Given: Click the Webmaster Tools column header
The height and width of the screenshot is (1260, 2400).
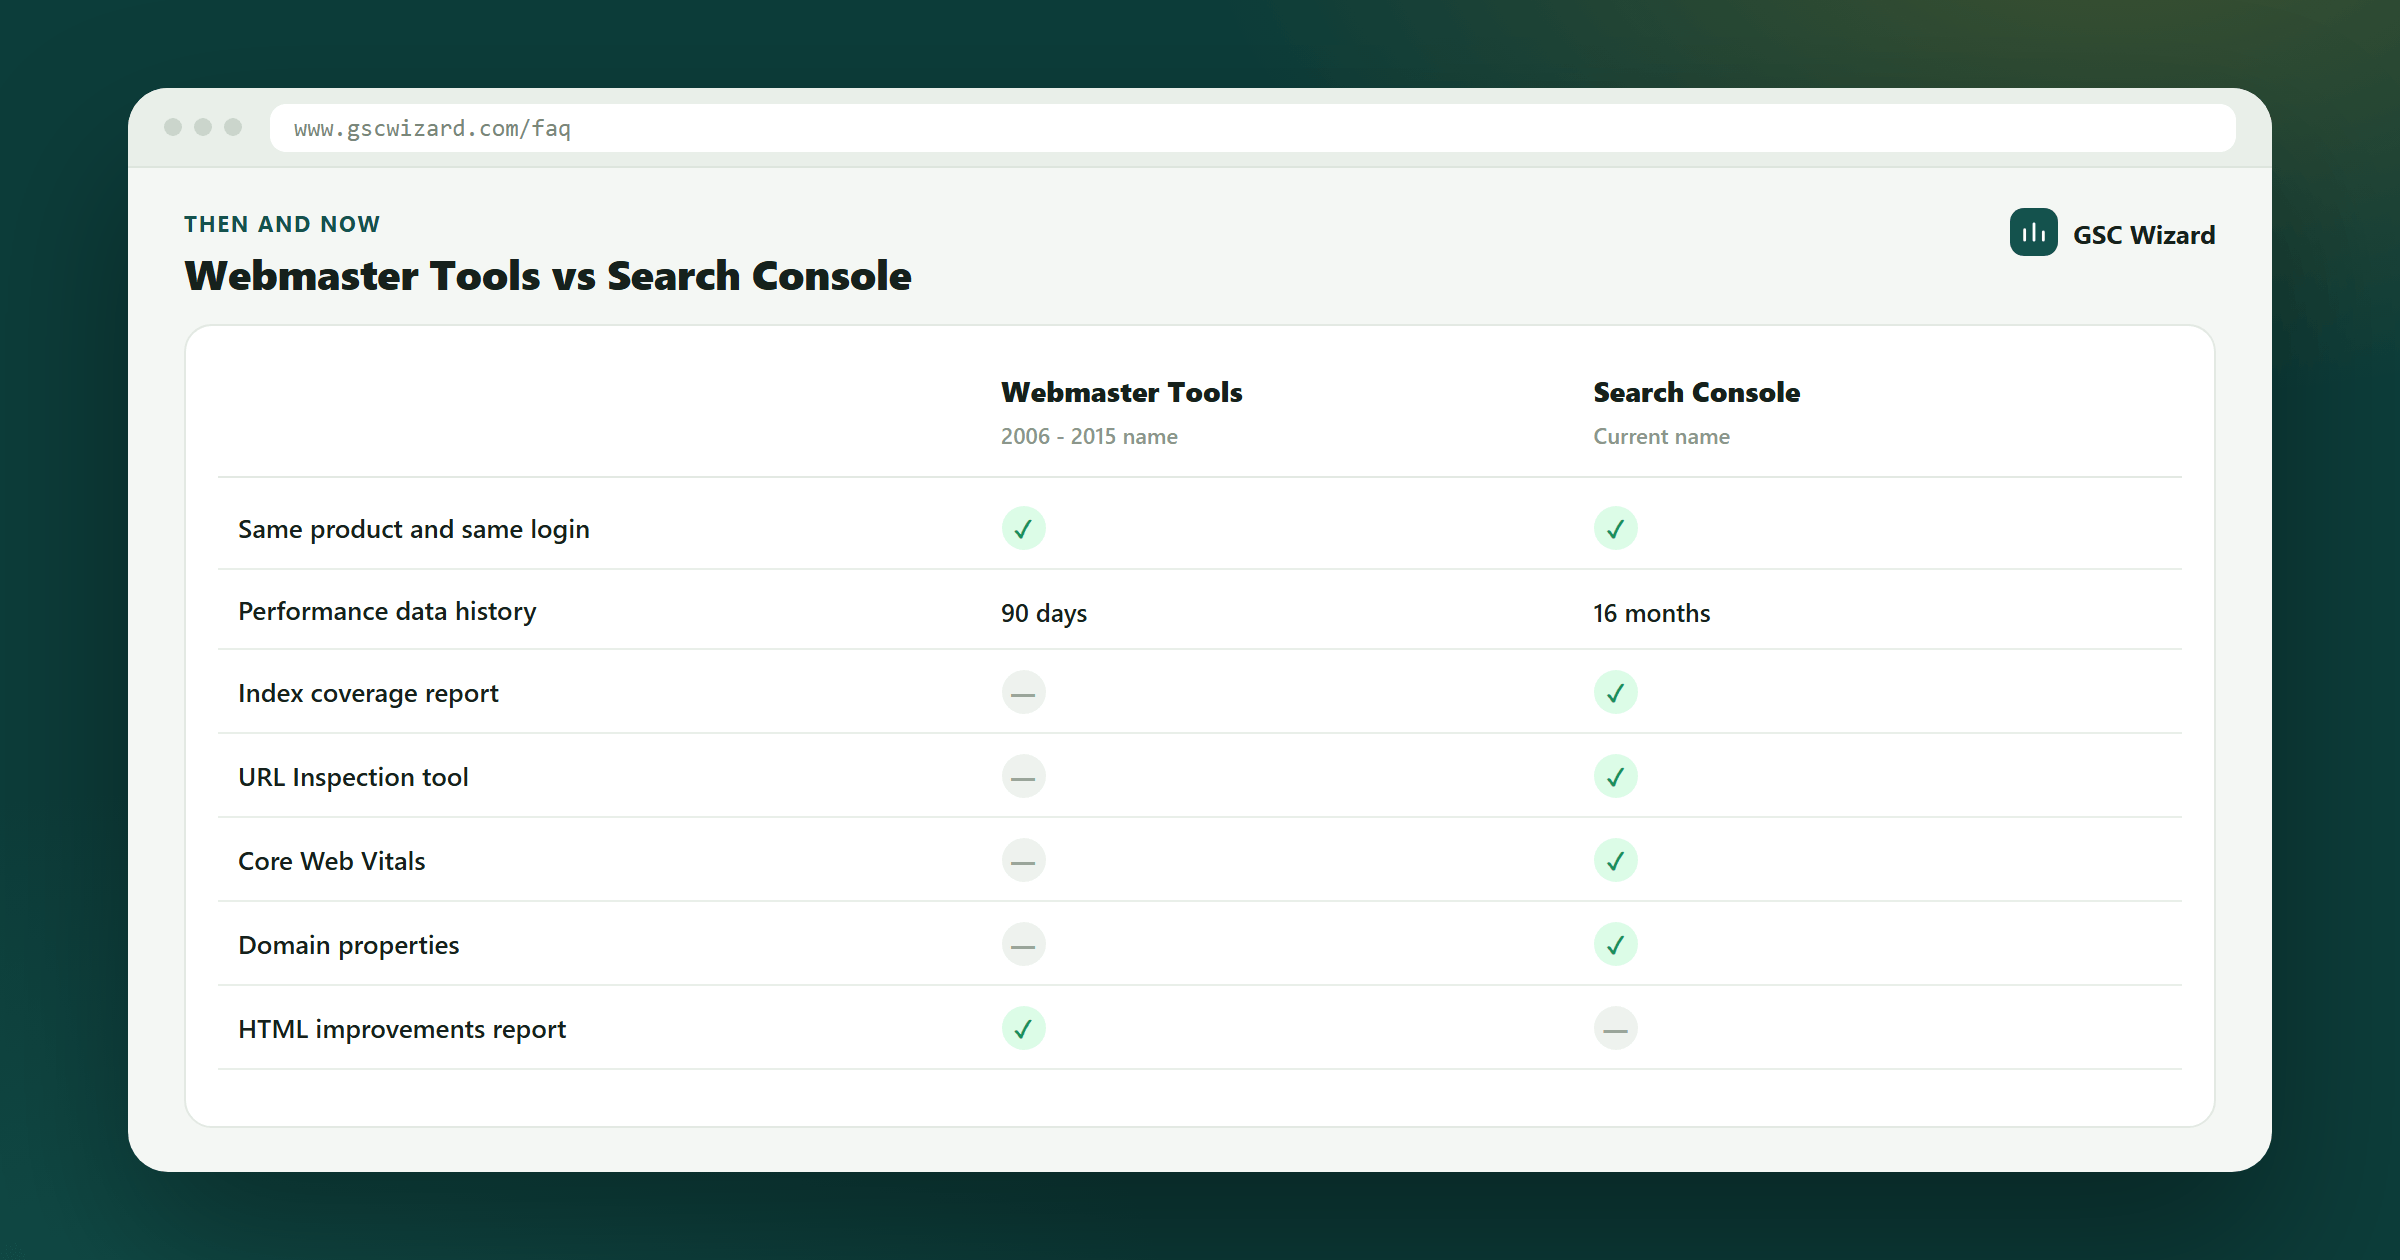Looking at the screenshot, I should click(1121, 392).
